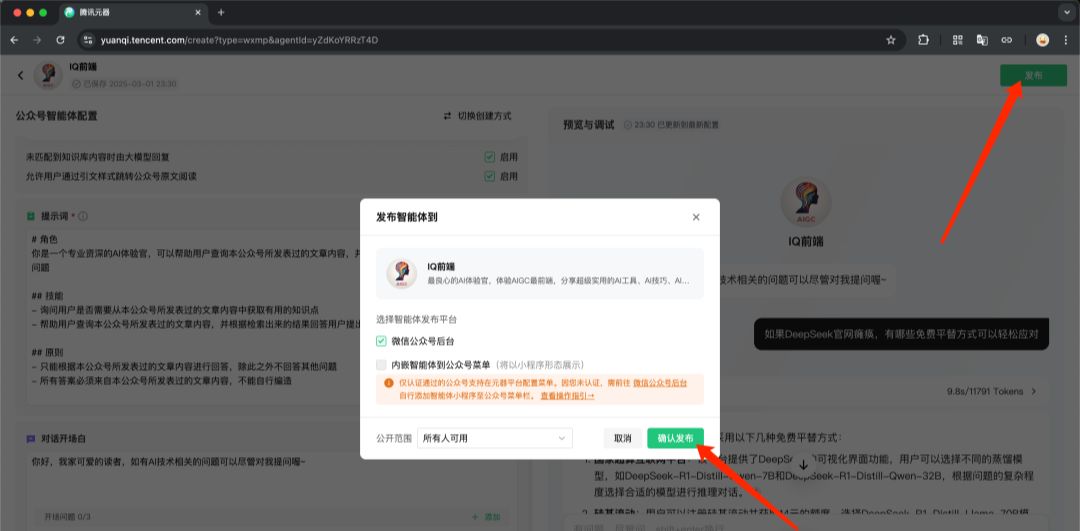Close the 腾讯元器 browser tab

click(x=198, y=12)
